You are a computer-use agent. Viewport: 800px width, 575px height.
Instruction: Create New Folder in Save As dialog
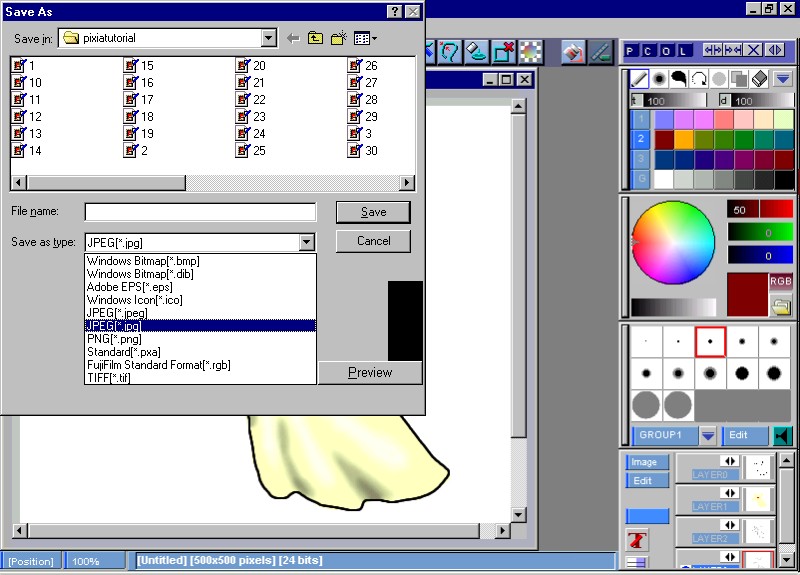coord(338,38)
